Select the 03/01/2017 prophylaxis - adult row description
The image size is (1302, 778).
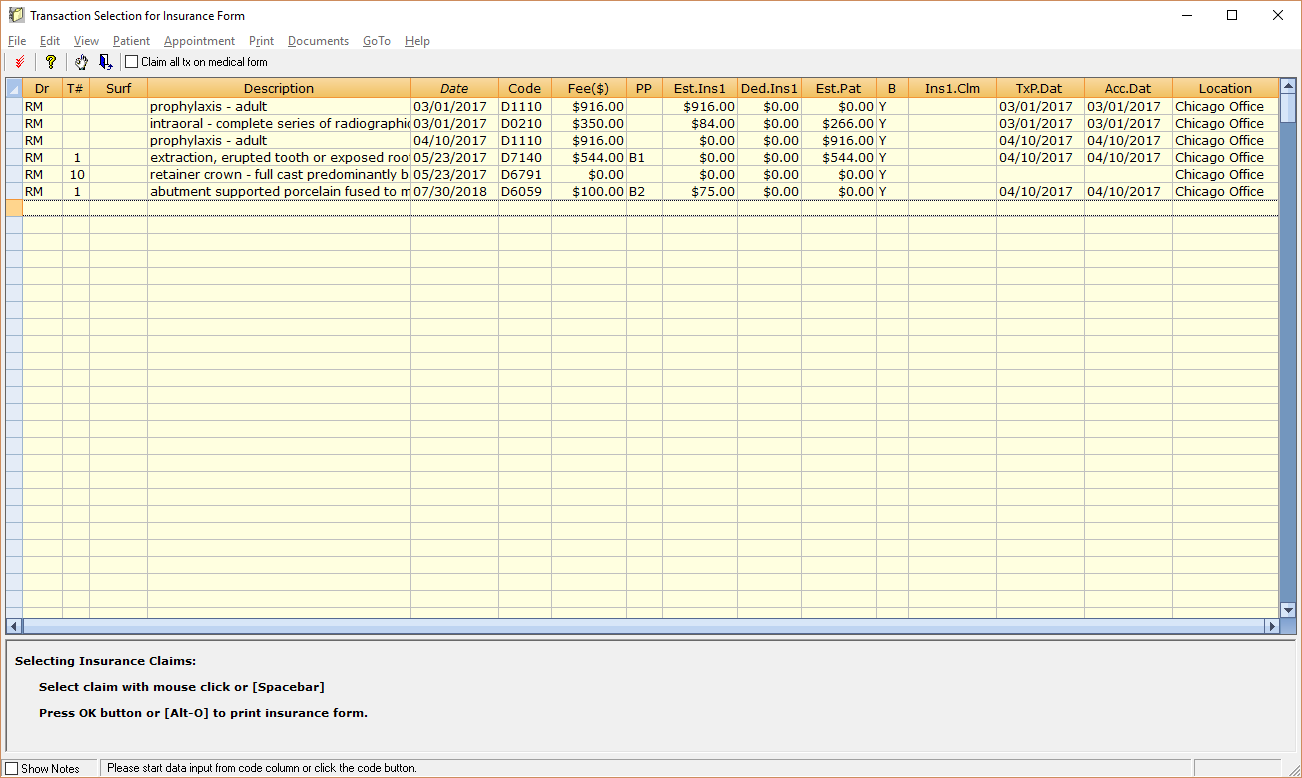click(x=279, y=106)
